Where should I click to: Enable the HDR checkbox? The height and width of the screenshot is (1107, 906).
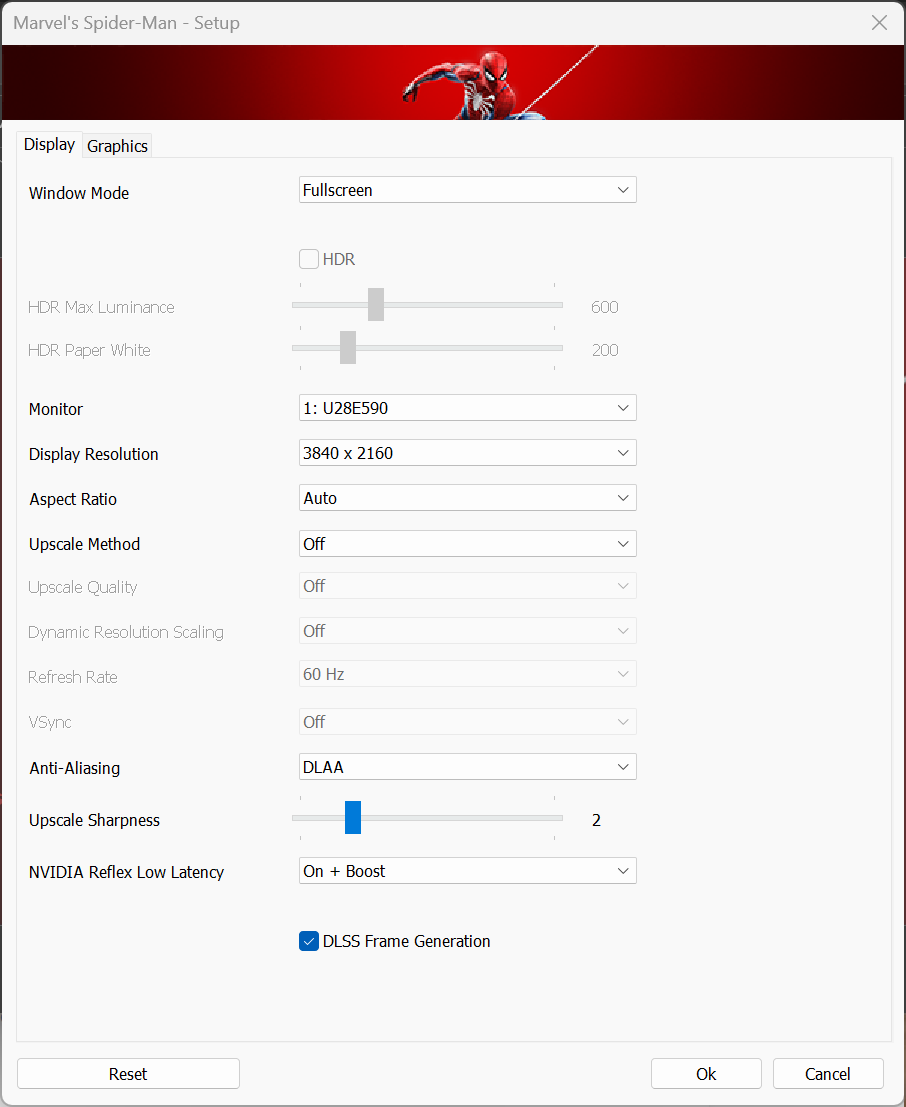[x=309, y=259]
